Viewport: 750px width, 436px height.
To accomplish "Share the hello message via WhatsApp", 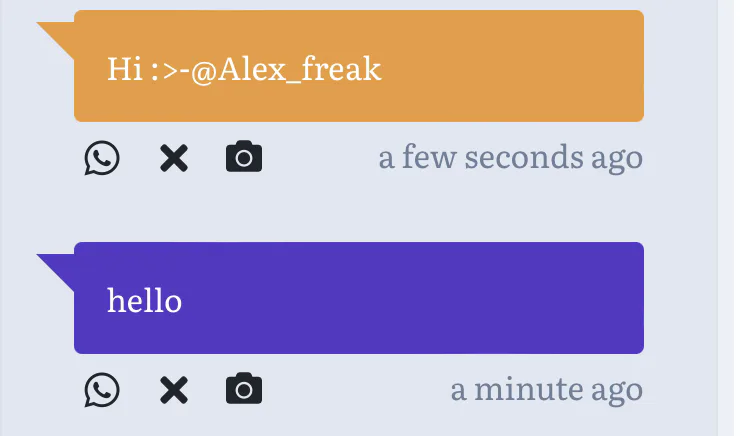I will [x=102, y=390].
